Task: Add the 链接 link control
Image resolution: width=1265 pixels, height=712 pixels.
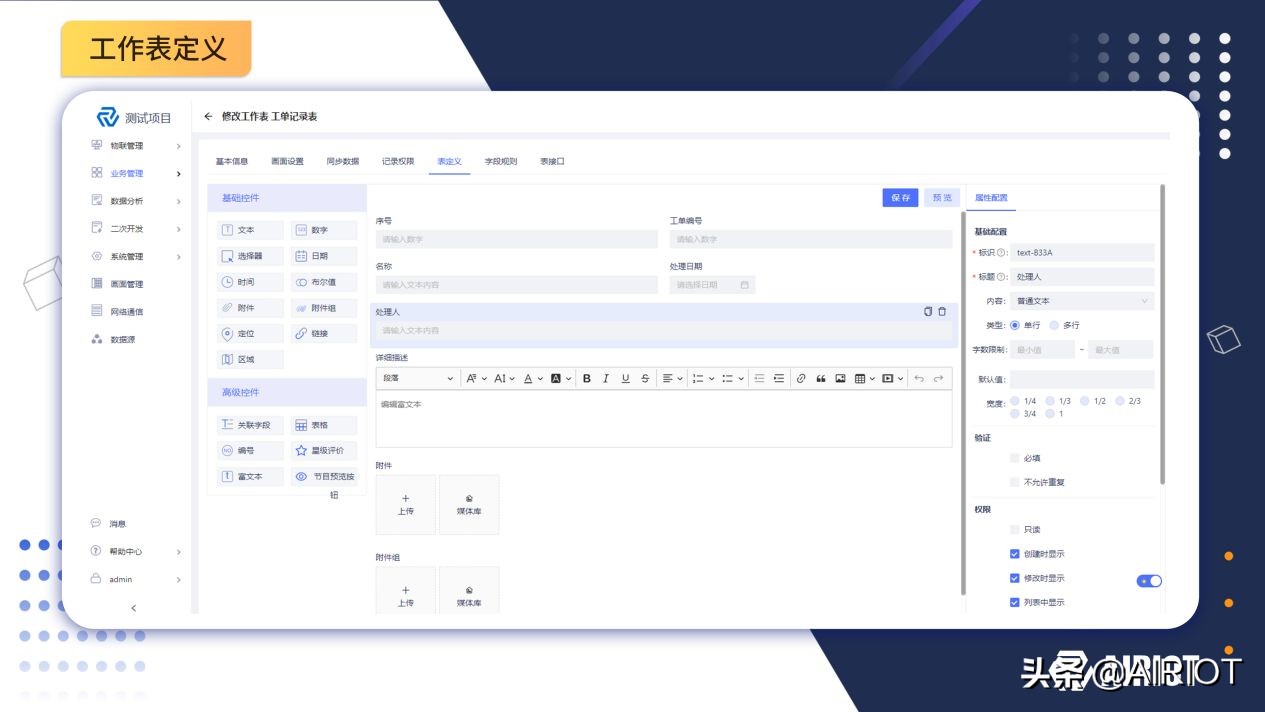Action: point(324,334)
